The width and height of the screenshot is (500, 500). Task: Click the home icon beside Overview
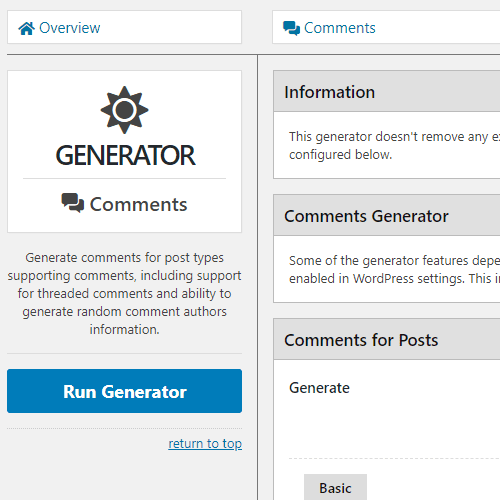(x=26, y=28)
